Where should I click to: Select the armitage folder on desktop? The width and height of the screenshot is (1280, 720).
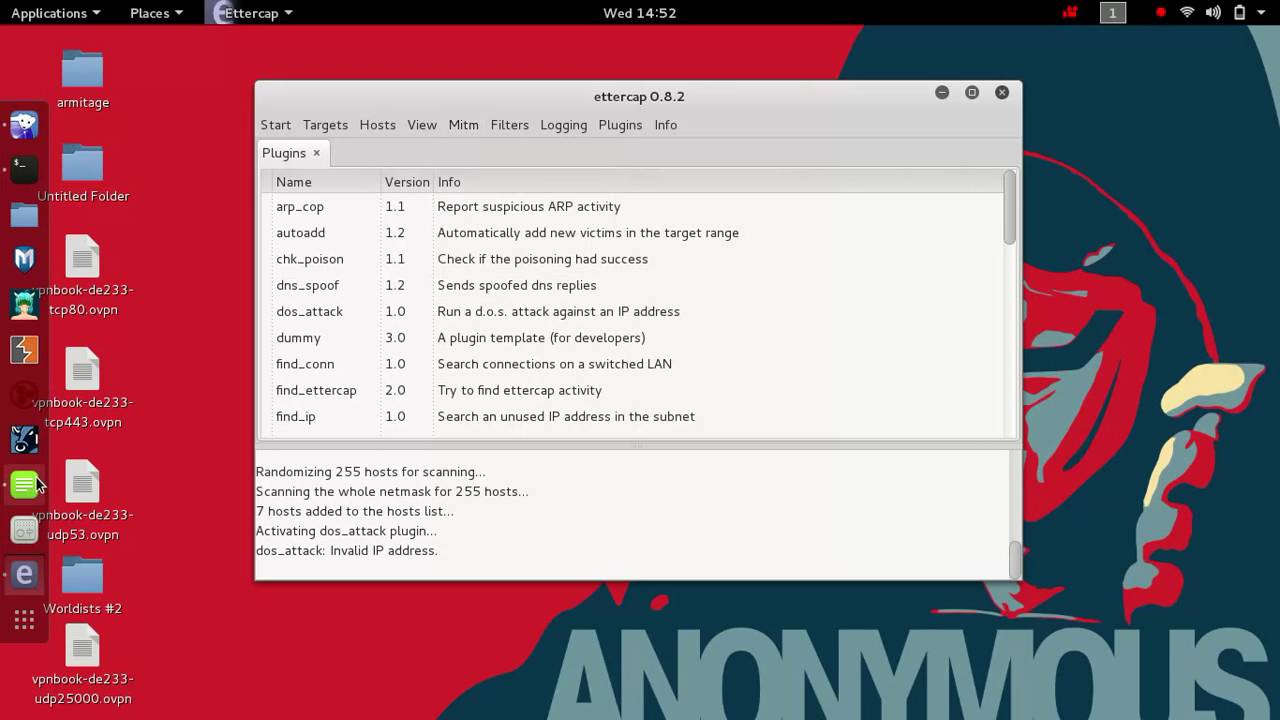83,80
